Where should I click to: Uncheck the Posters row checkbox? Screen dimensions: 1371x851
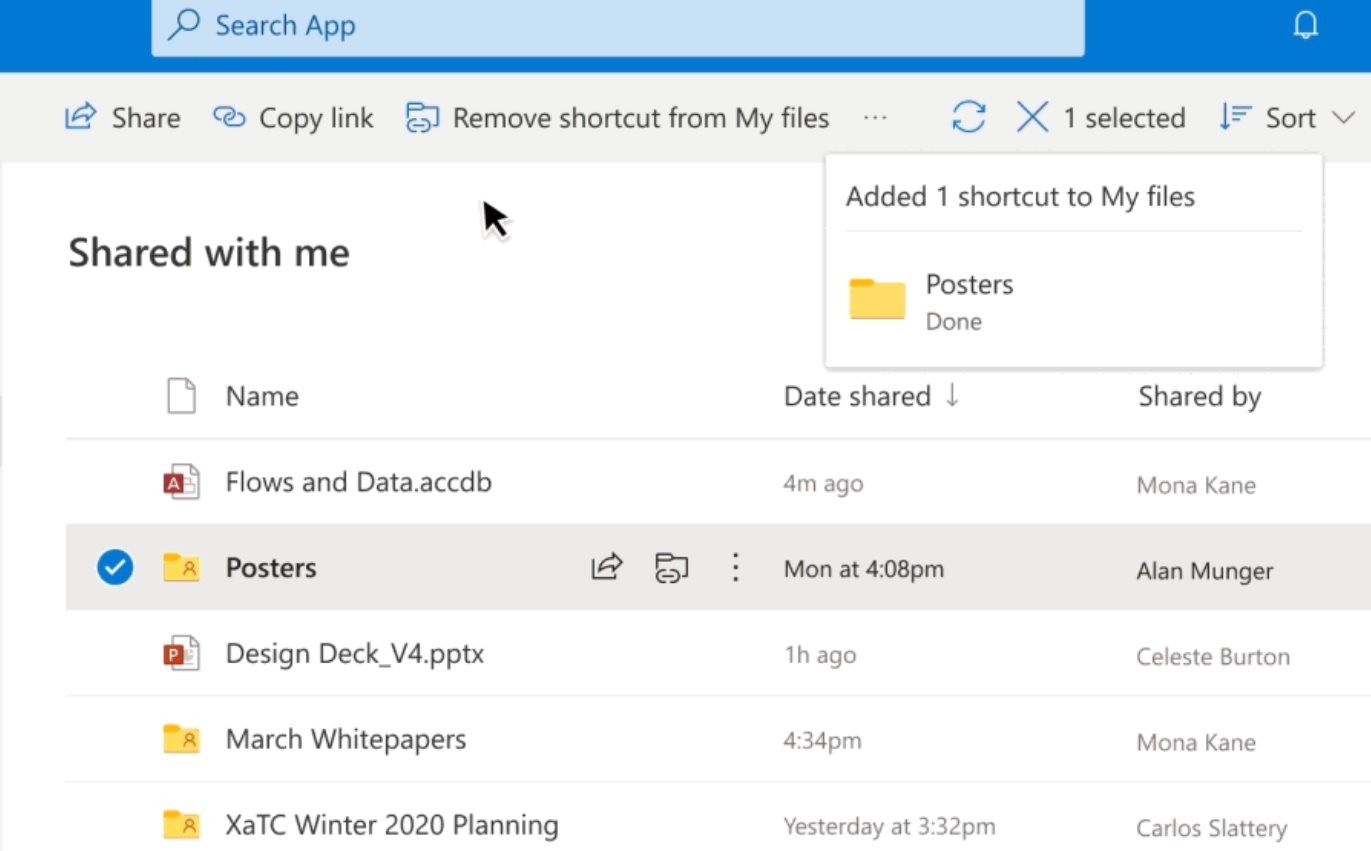coord(115,568)
